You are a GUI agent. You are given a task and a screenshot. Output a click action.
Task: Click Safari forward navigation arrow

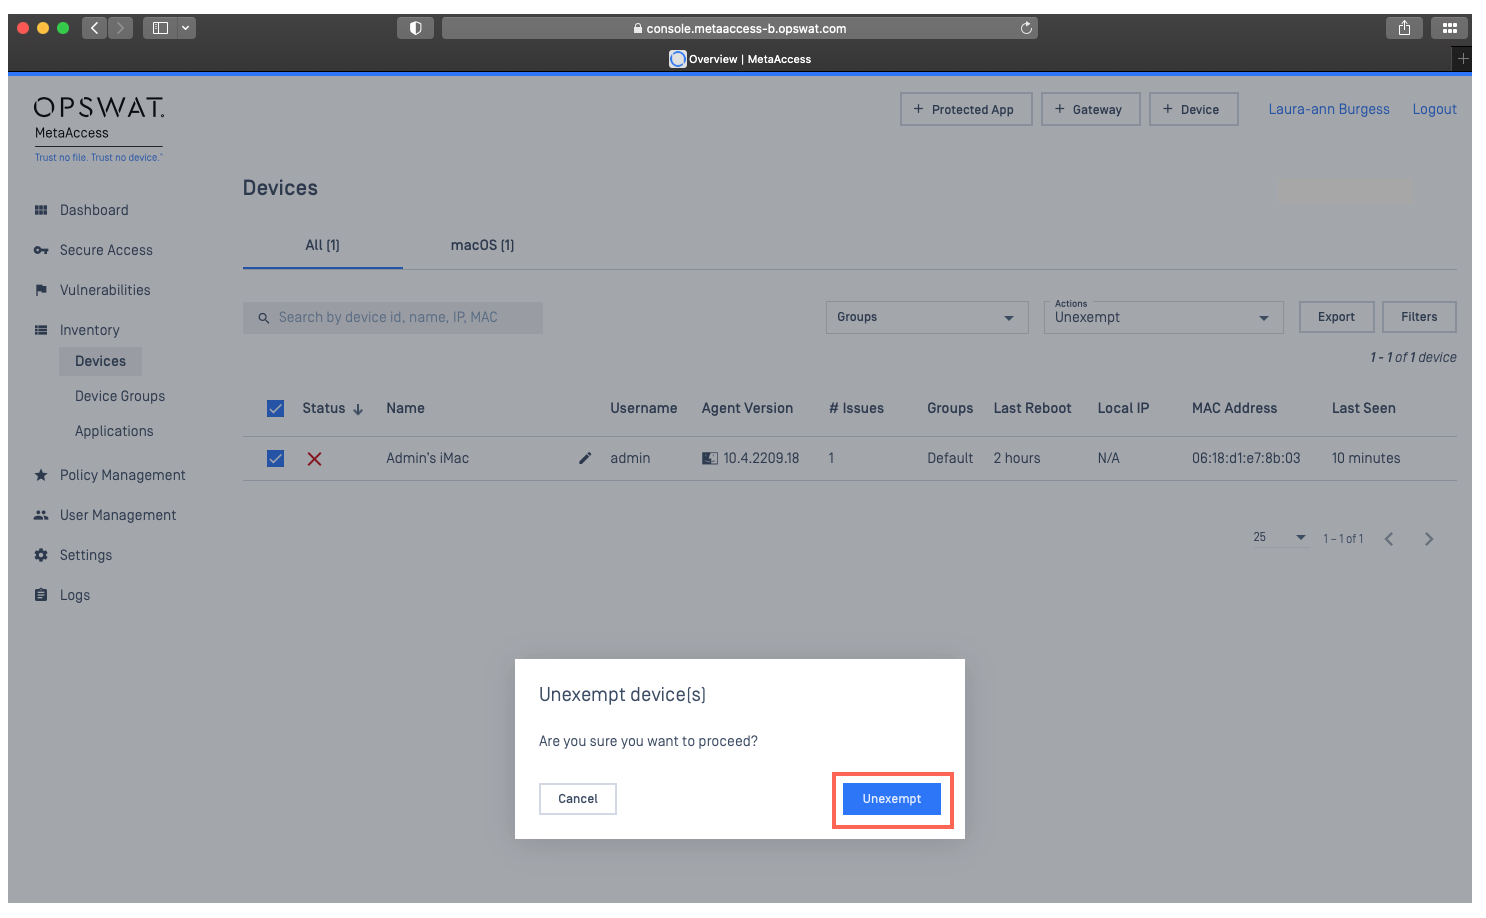point(120,28)
